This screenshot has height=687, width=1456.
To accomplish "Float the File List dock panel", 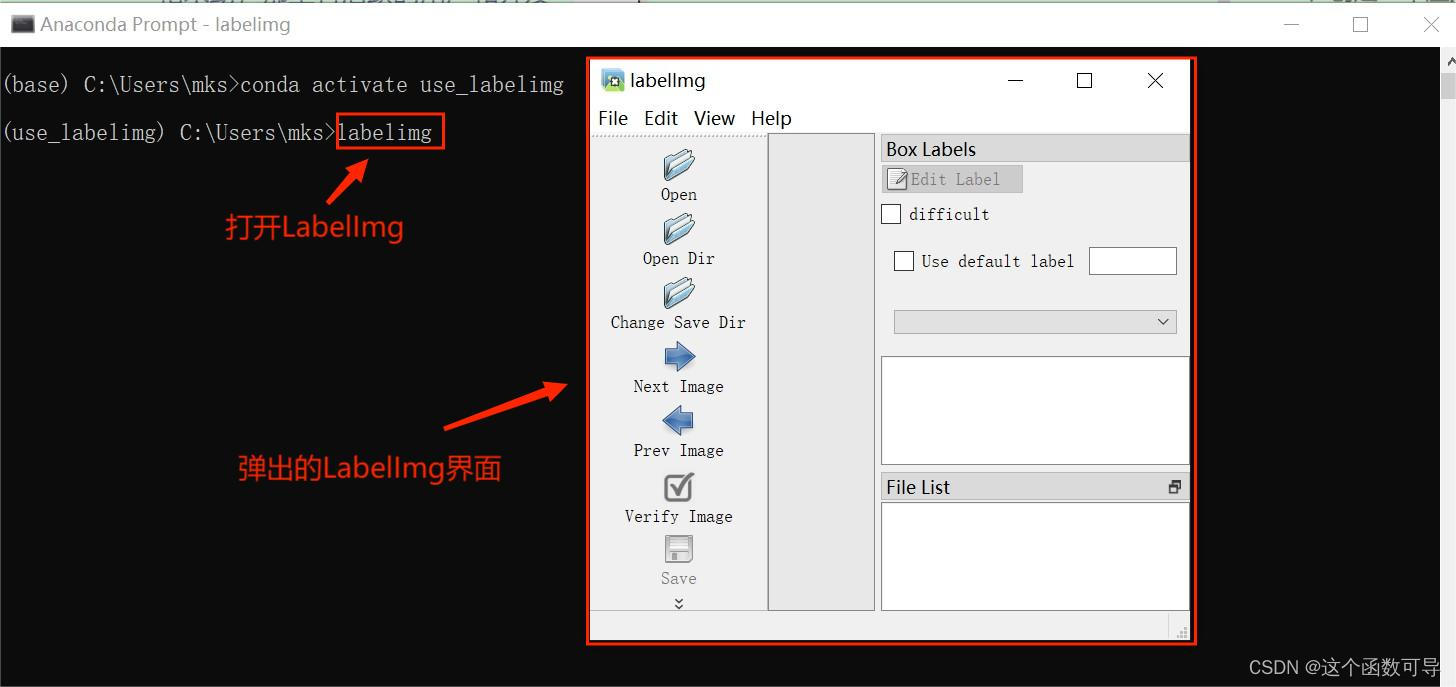I will tap(1174, 487).
